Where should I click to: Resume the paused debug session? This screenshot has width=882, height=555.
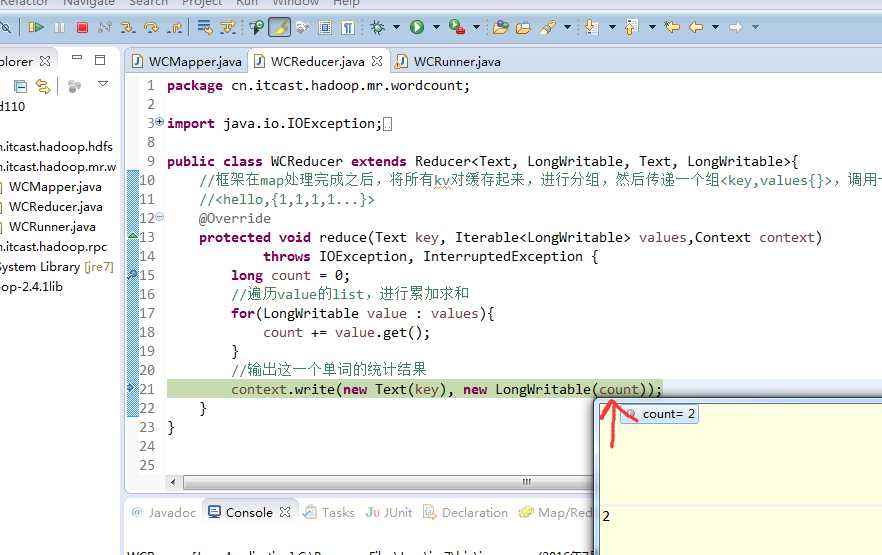click(x=35, y=27)
